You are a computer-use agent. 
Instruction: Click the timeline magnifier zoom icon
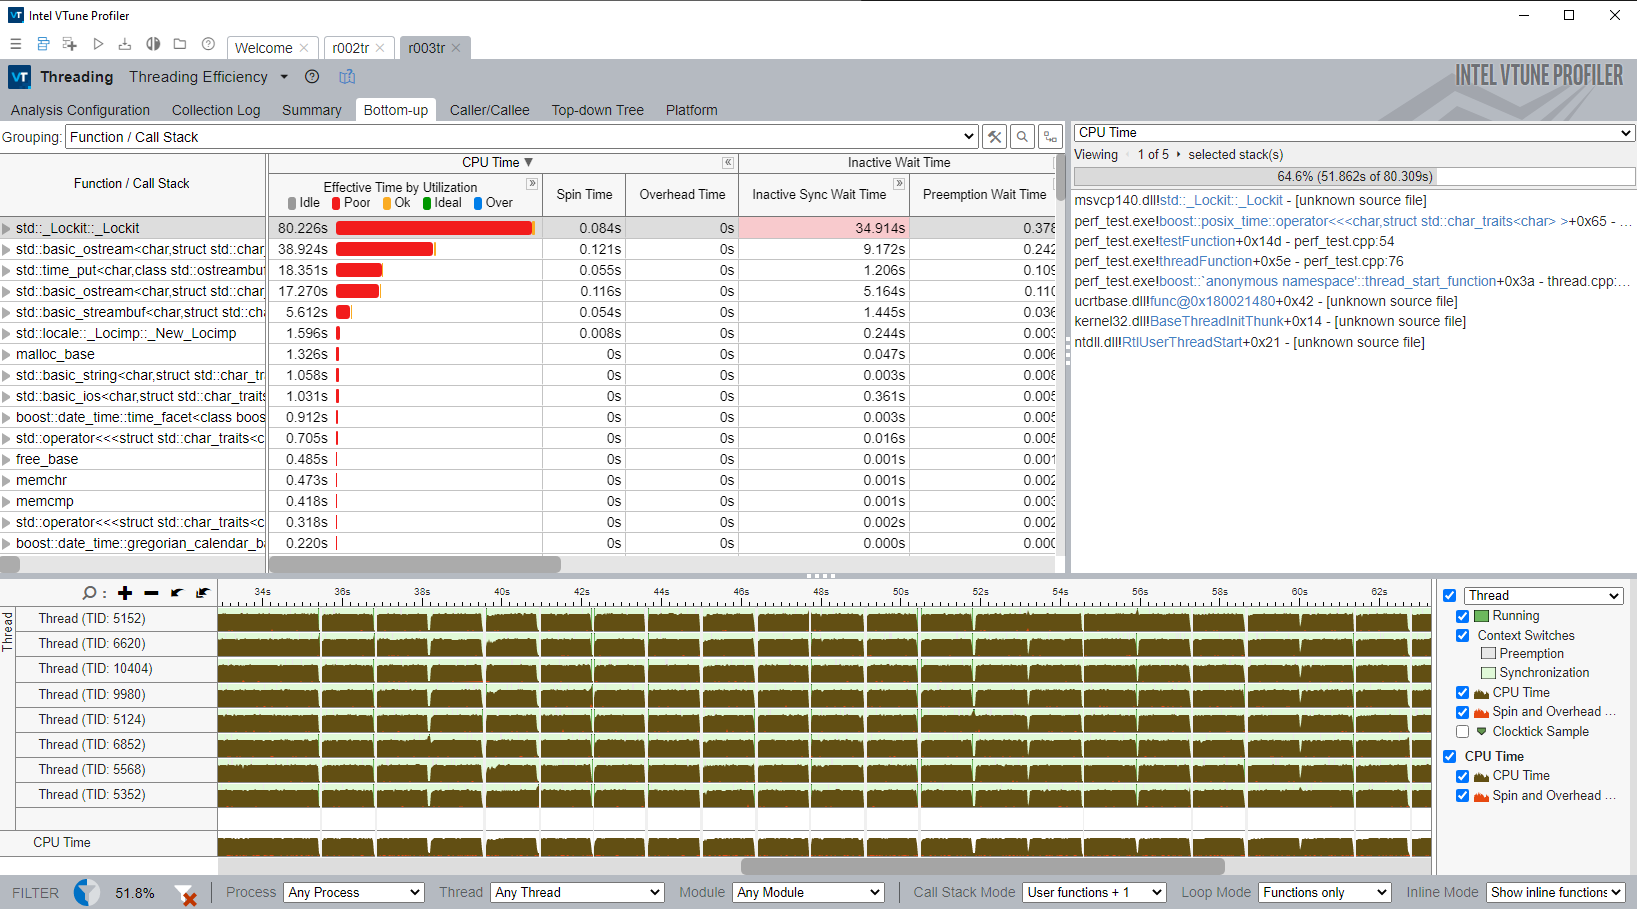[x=92, y=593]
